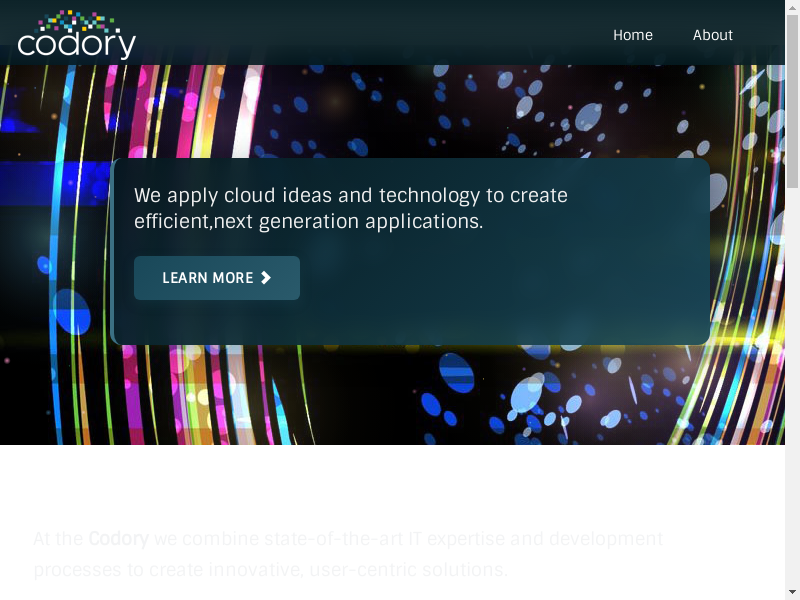800x600 pixels.
Task: Click the scrollbar down arrow
Action: 792,593
